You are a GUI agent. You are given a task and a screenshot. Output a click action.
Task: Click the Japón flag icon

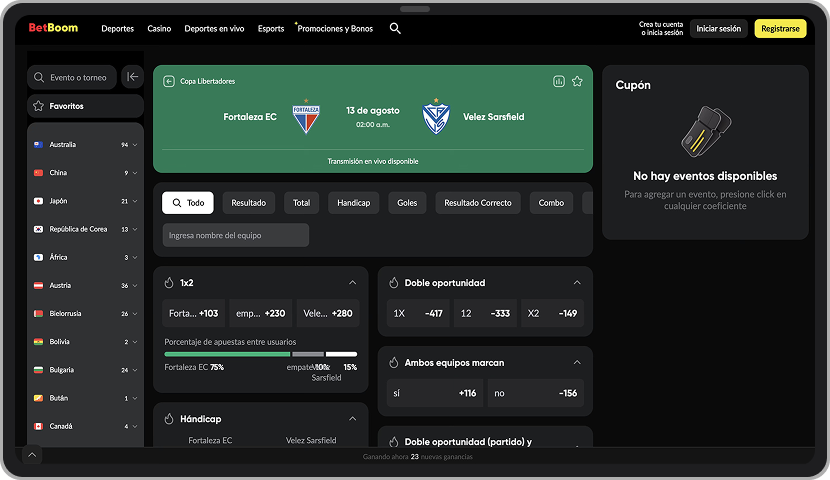(38, 201)
